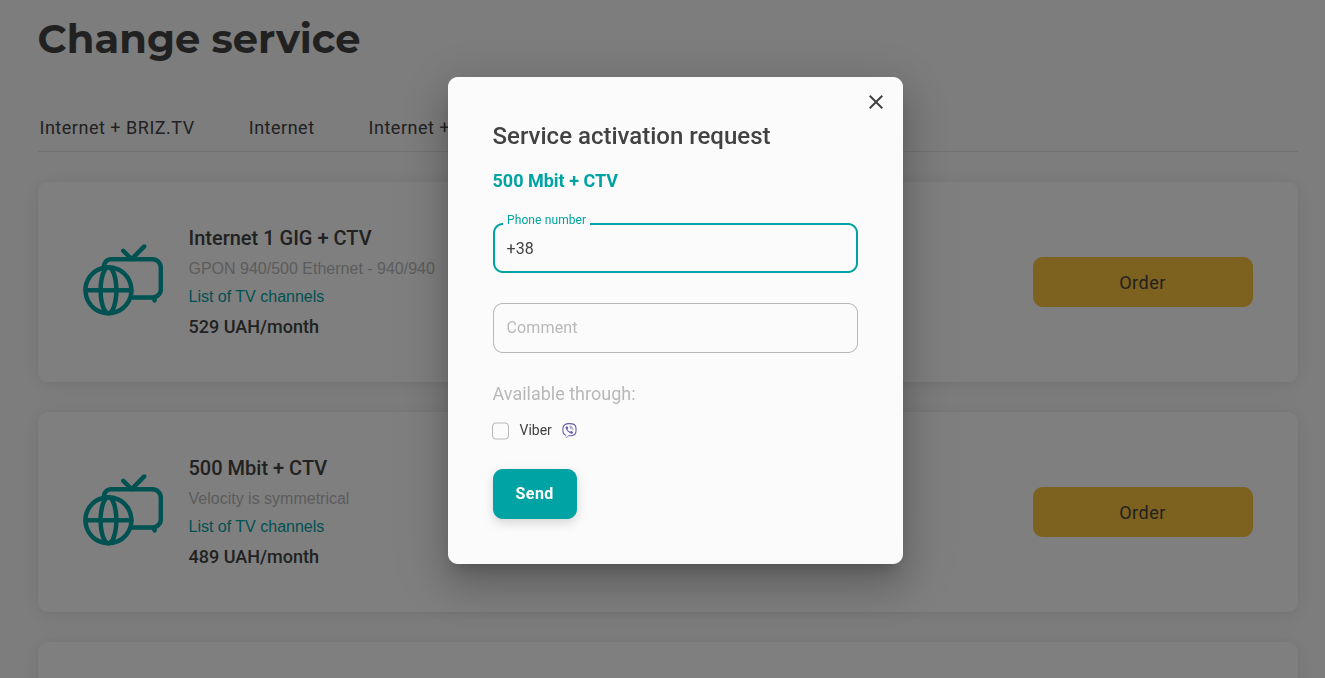Click Order for the 489 UAH/month plan
The width and height of the screenshot is (1325, 678).
click(x=1142, y=512)
